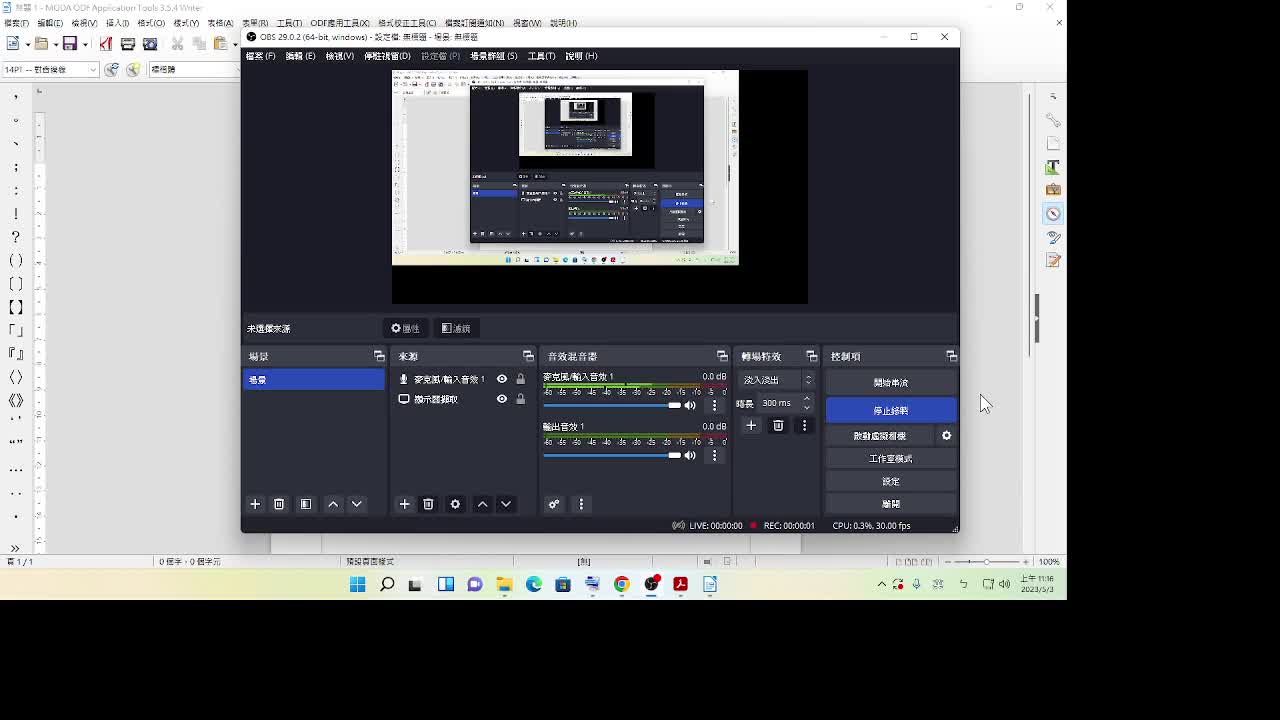
Task: Open virtual camera settings gear icon
Action: (946, 436)
